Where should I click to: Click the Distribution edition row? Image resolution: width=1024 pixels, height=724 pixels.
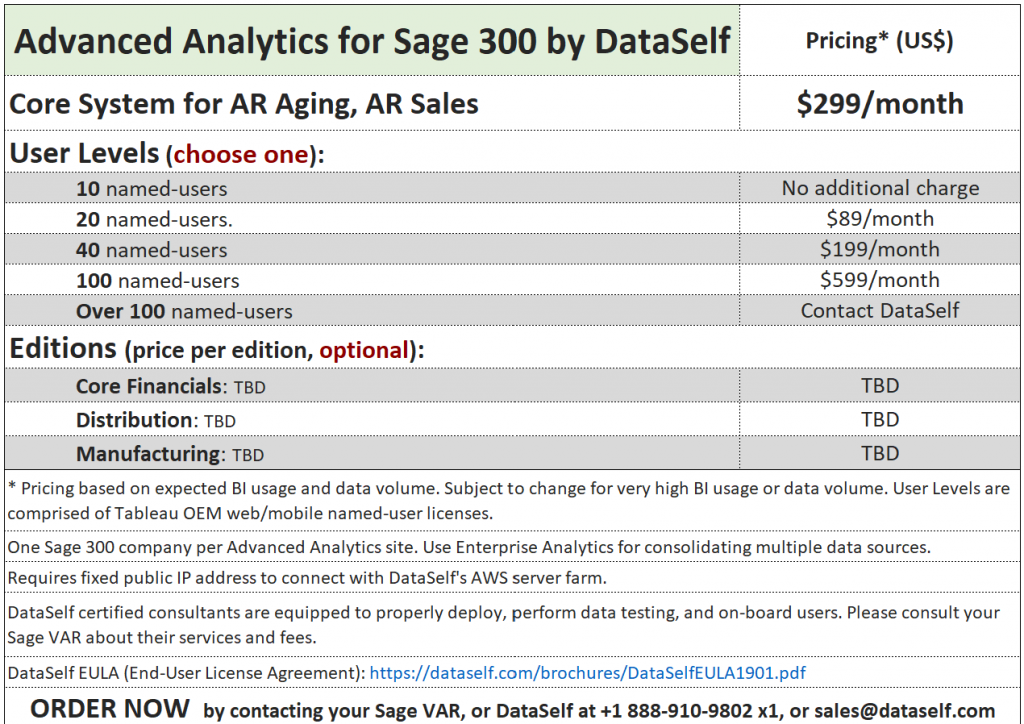[x=156, y=420]
